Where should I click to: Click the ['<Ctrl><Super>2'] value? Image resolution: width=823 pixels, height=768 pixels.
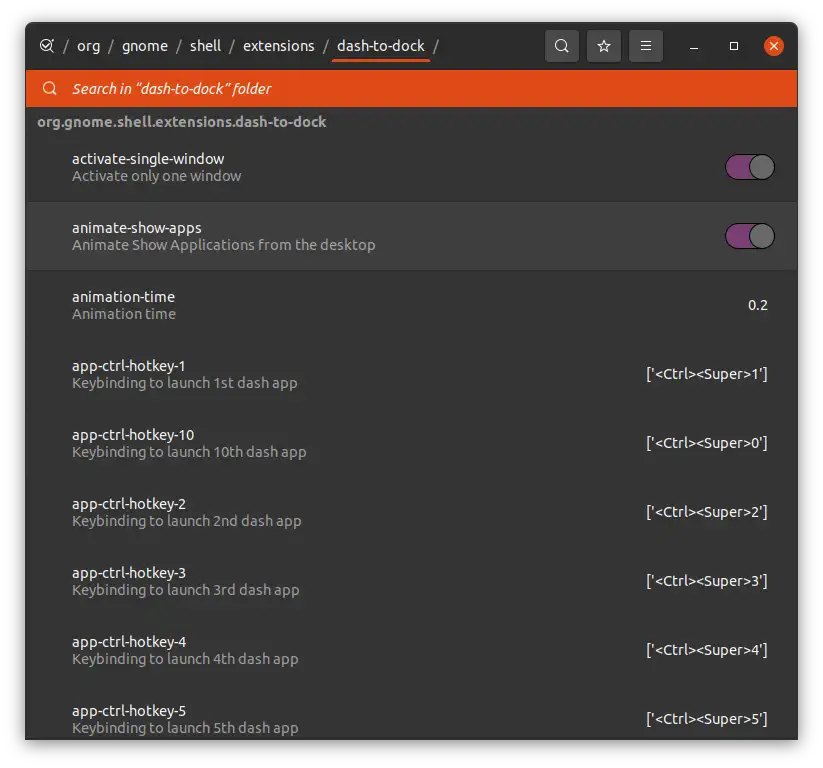point(706,512)
